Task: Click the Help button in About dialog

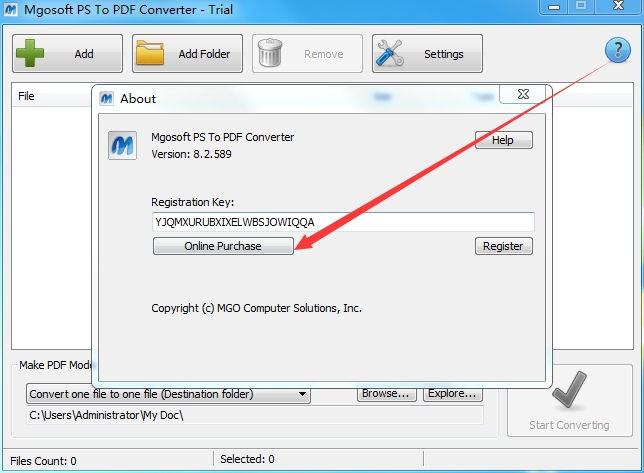Action: (504, 140)
